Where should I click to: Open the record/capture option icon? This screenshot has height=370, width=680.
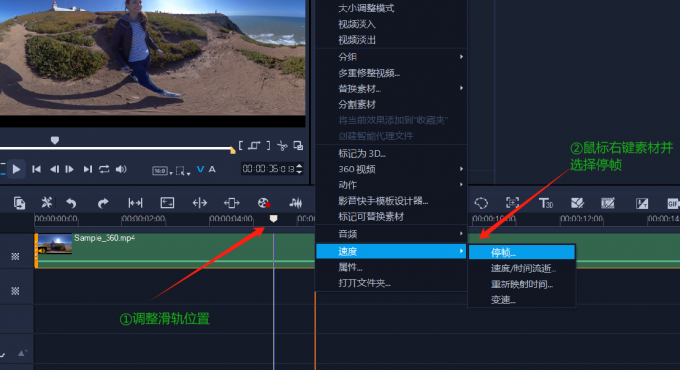click(264, 203)
